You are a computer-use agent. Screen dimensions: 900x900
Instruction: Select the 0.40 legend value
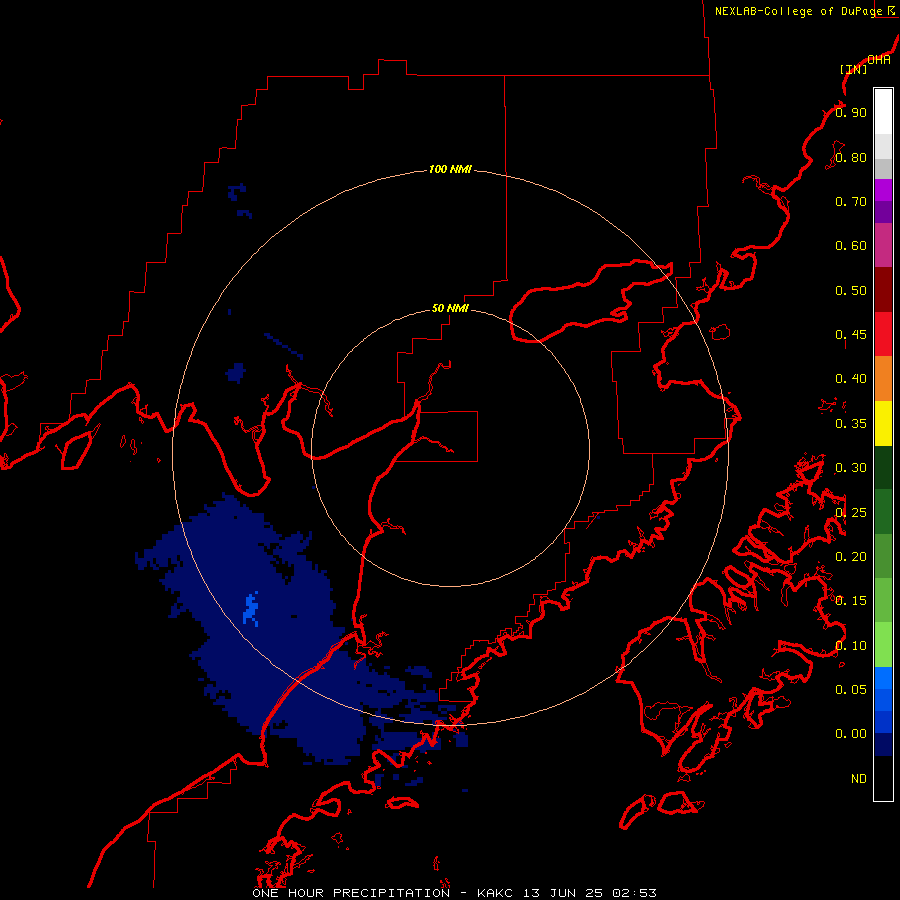pos(851,379)
